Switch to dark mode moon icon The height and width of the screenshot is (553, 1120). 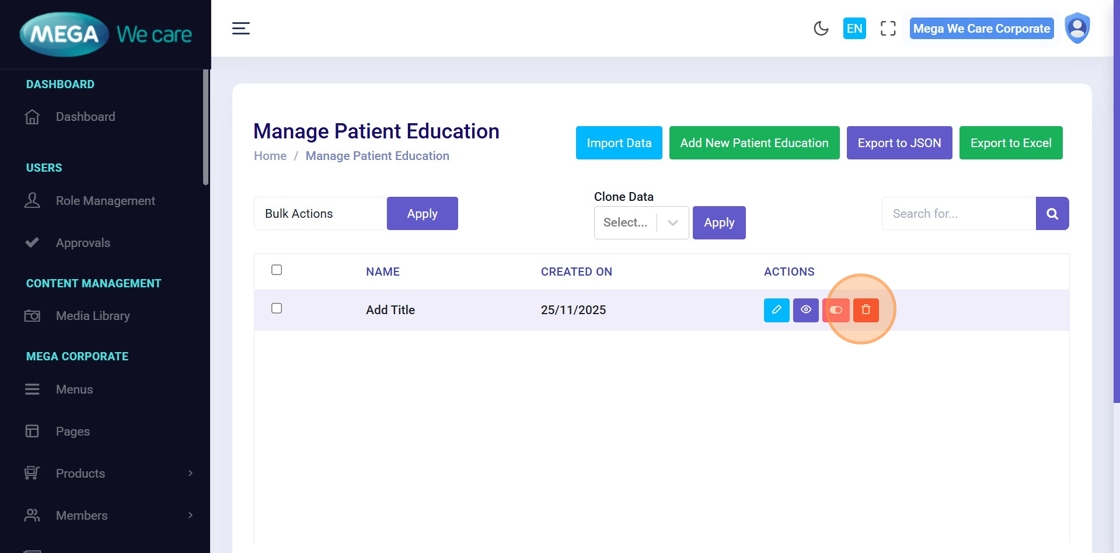(x=821, y=28)
